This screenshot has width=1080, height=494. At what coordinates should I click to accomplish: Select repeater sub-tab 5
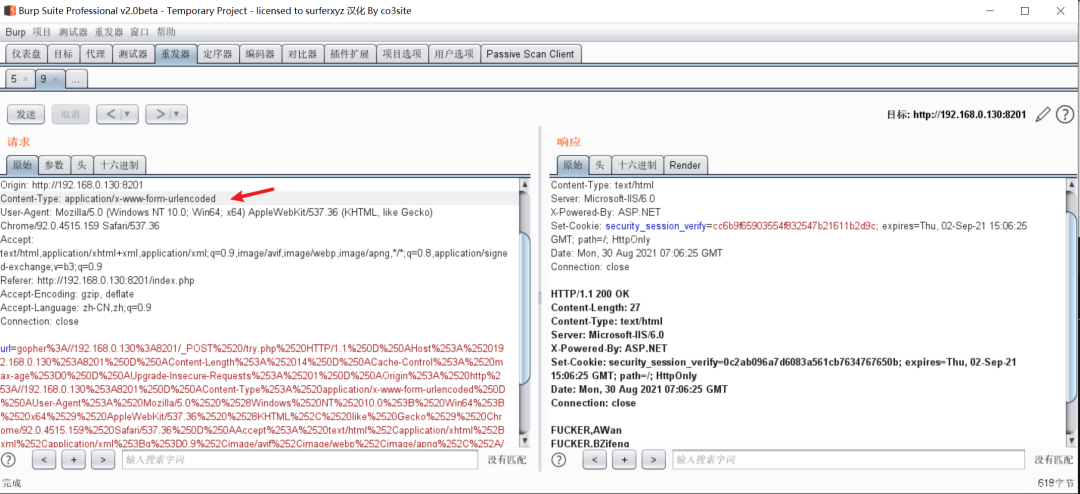pyautogui.click(x=14, y=79)
